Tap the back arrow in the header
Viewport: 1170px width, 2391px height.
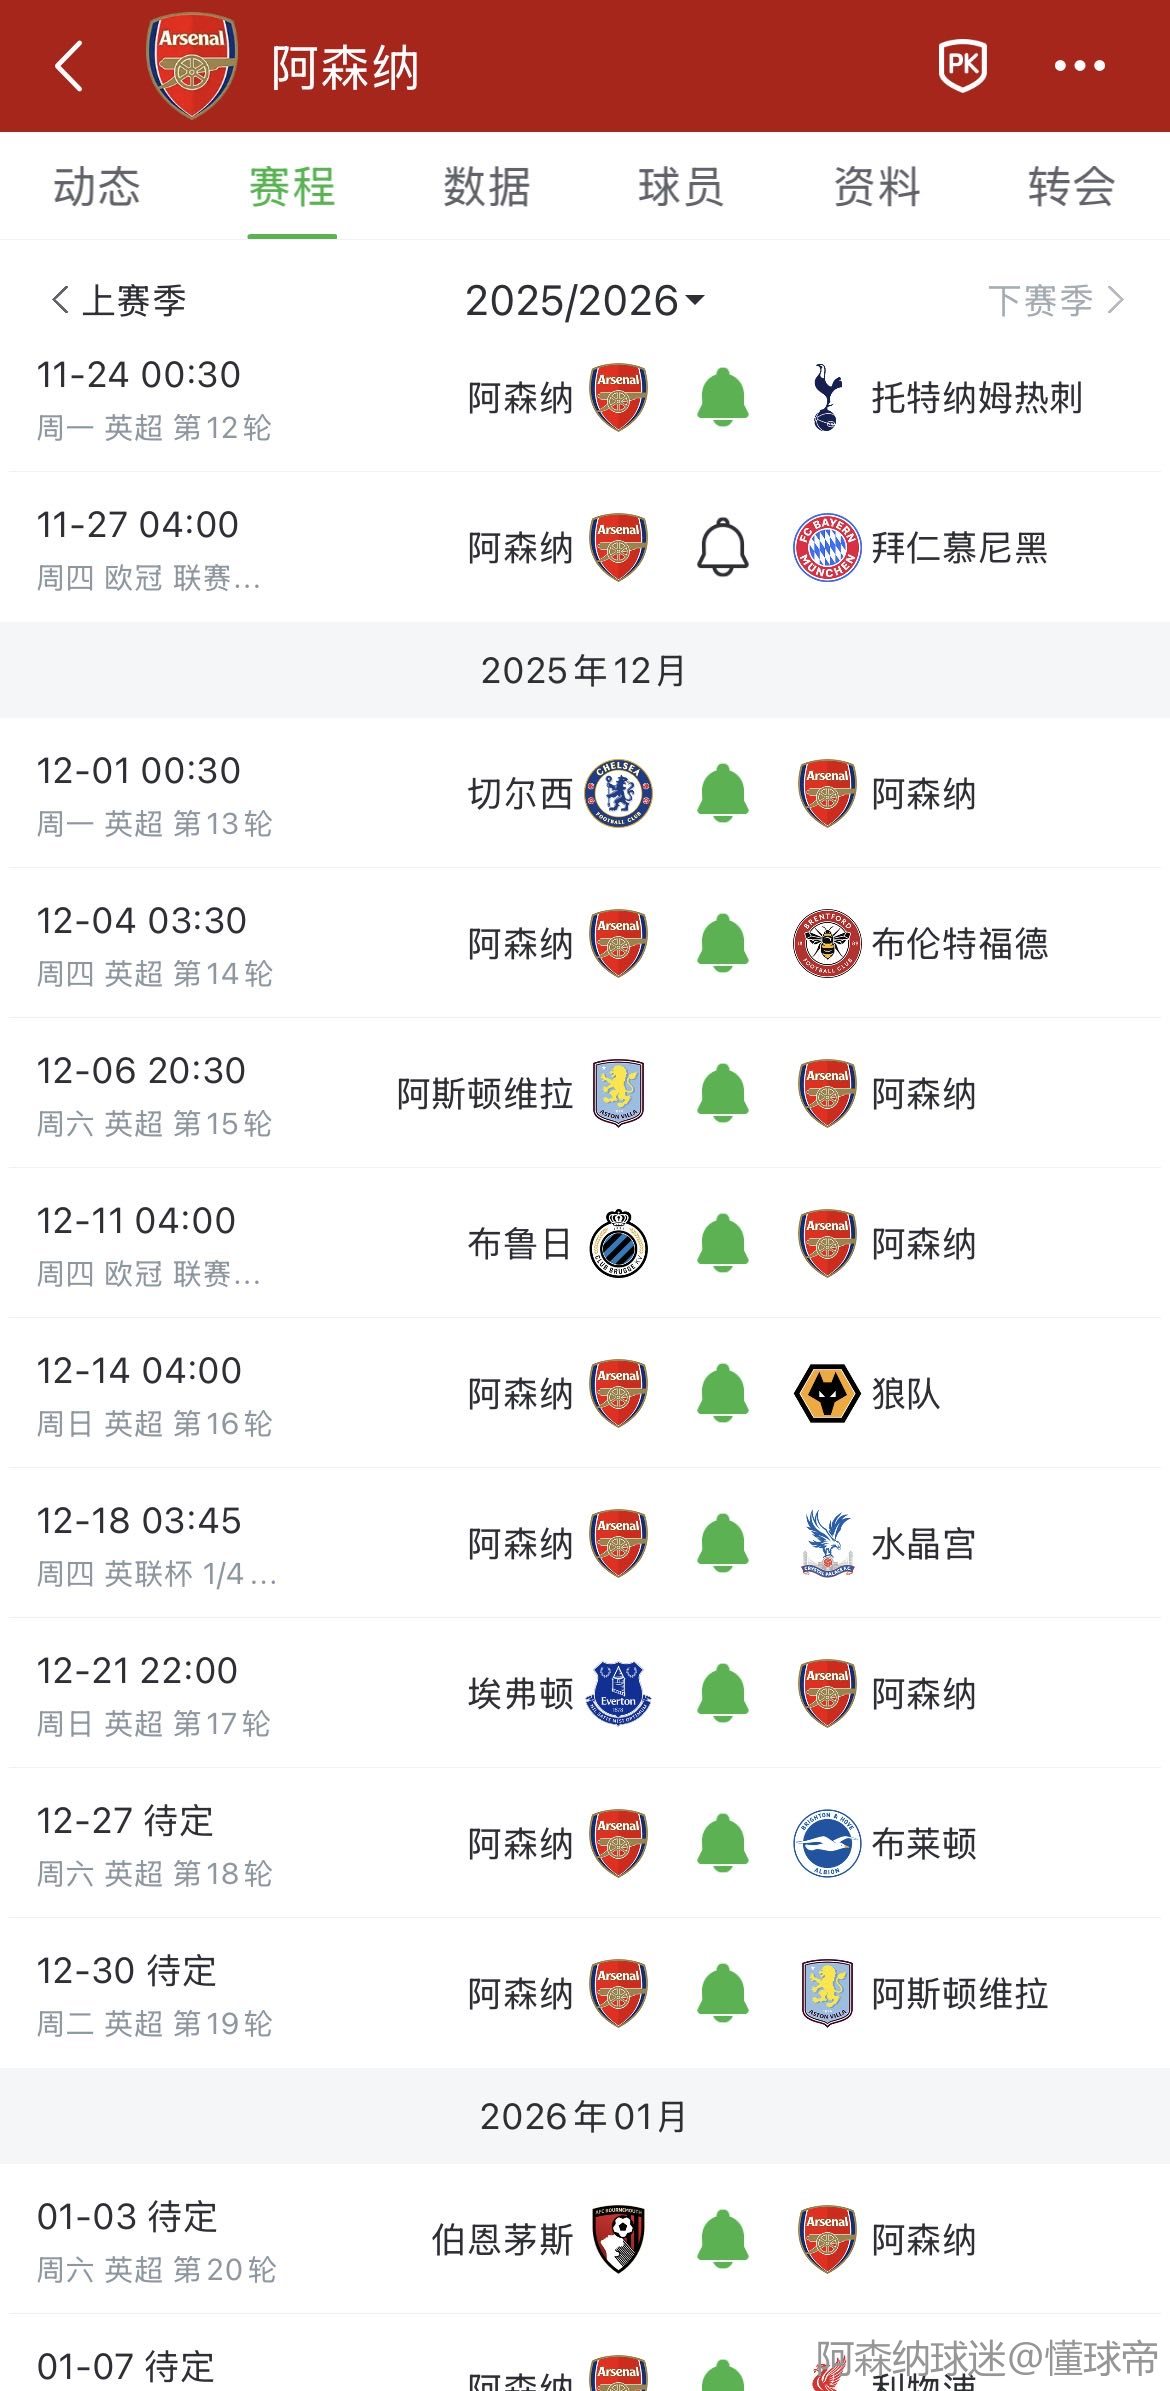click(69, 67)
